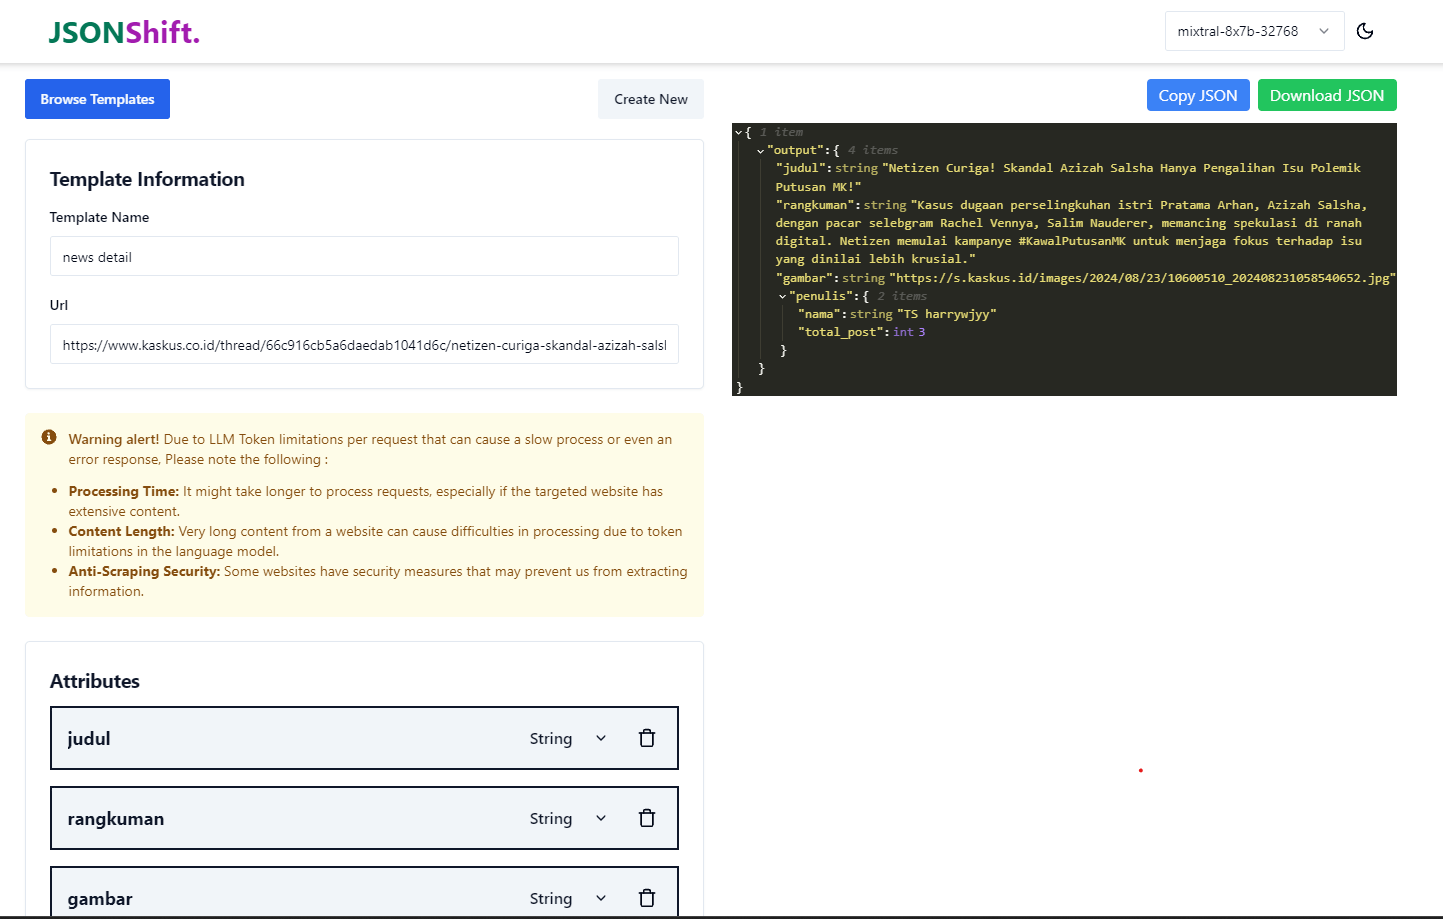Delete the judul attribute
This screenshot has height=919, width=1443.
[647, 738]
